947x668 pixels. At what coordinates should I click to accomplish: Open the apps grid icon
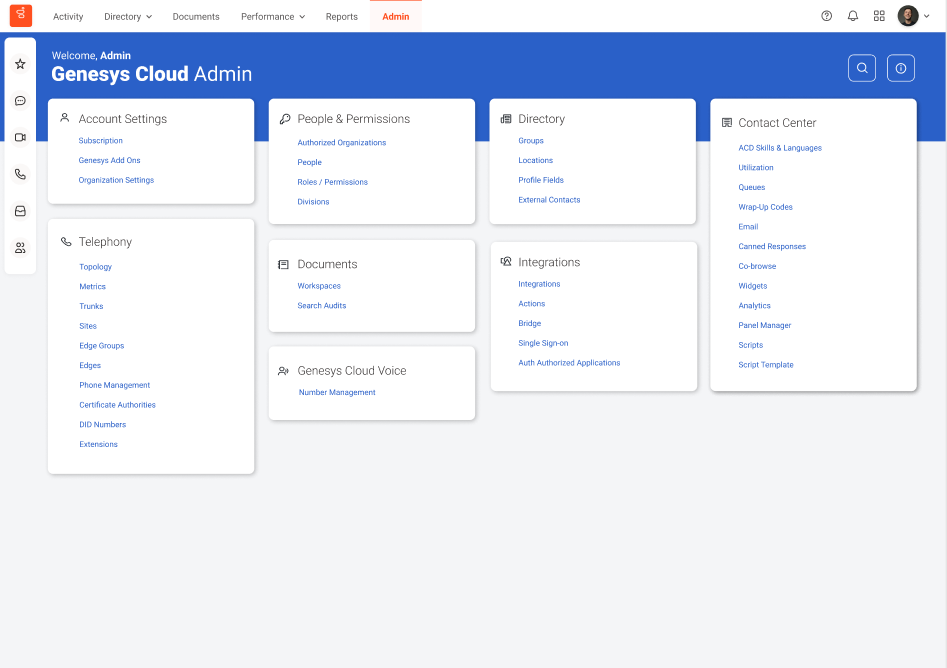pyautogui.click(x=879, y=16)
